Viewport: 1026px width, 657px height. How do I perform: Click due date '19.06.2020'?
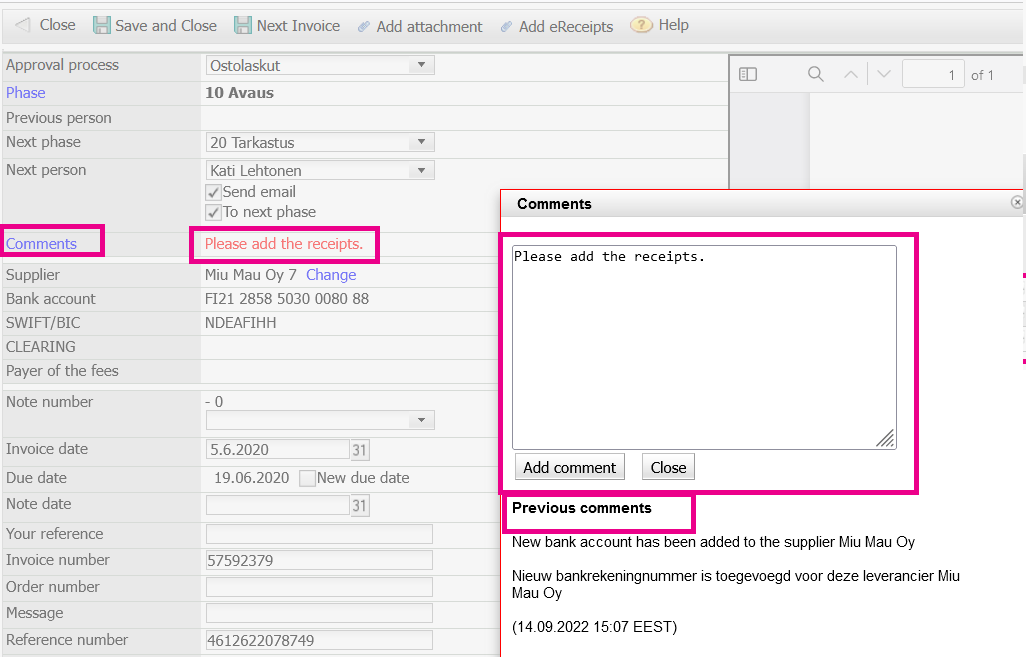tap(251, 478)
